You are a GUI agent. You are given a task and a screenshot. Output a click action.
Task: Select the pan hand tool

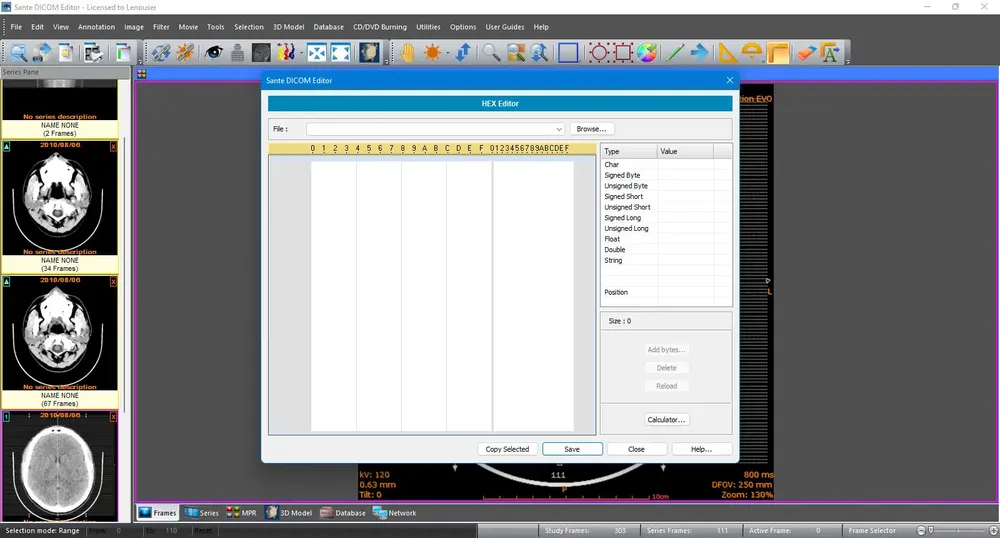click(407, 53)
